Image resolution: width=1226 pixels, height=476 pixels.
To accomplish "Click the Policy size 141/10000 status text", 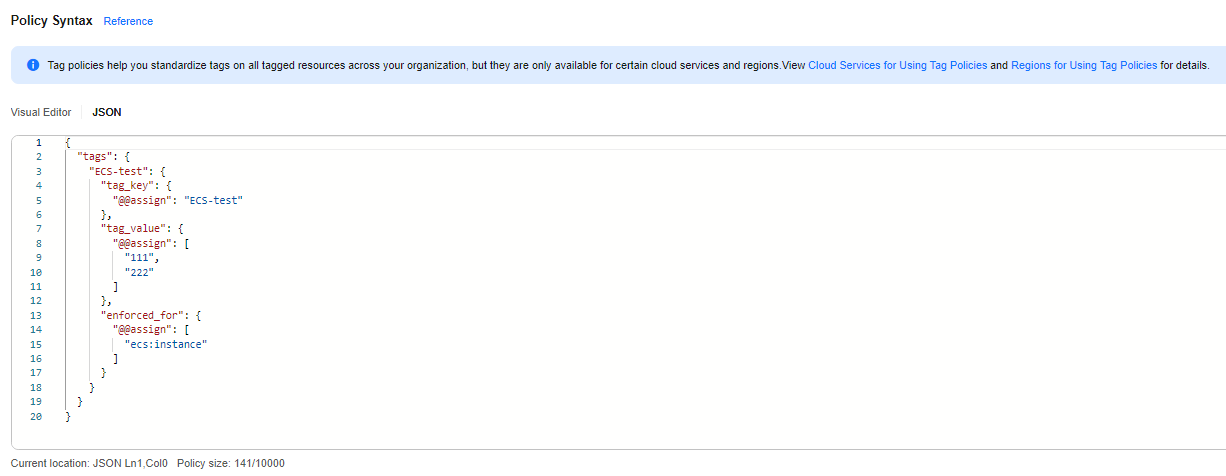I will pos(230,464).
